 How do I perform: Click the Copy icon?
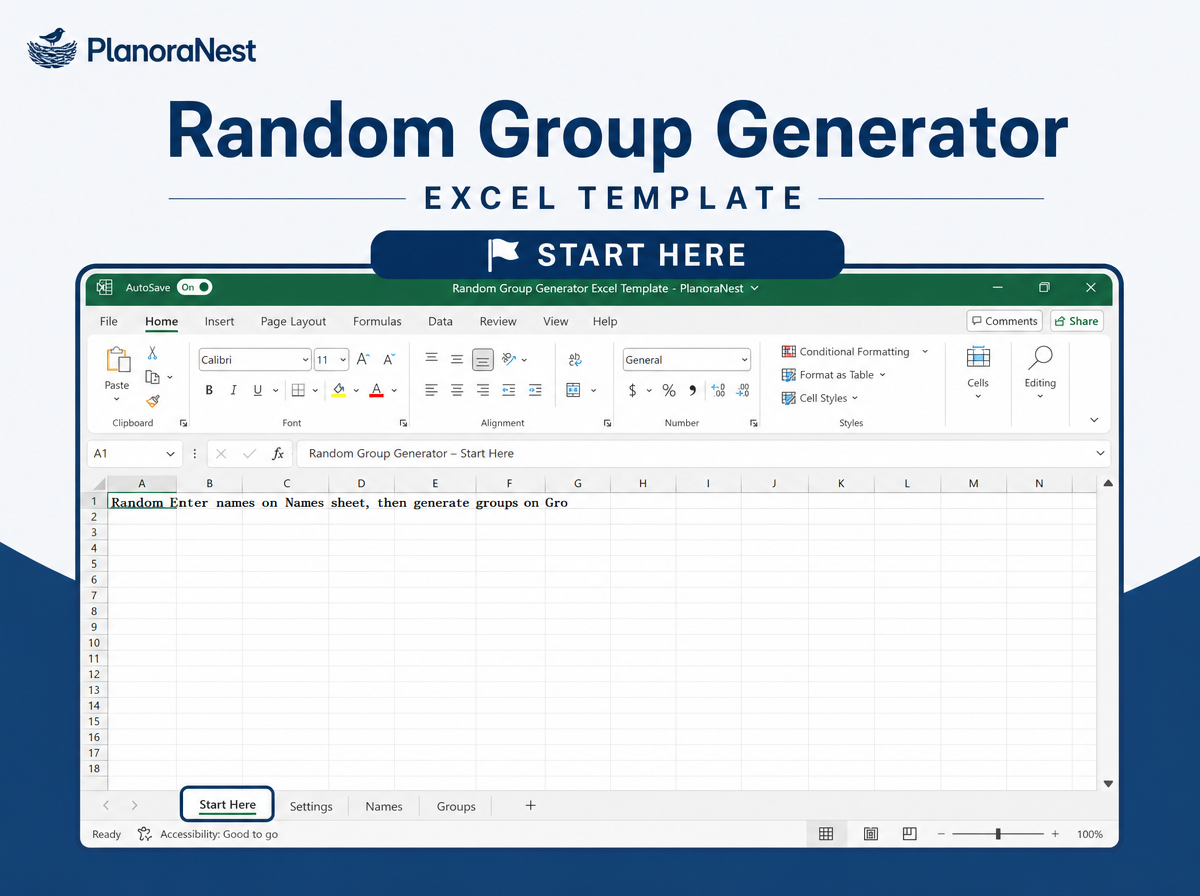coord(153,377)
